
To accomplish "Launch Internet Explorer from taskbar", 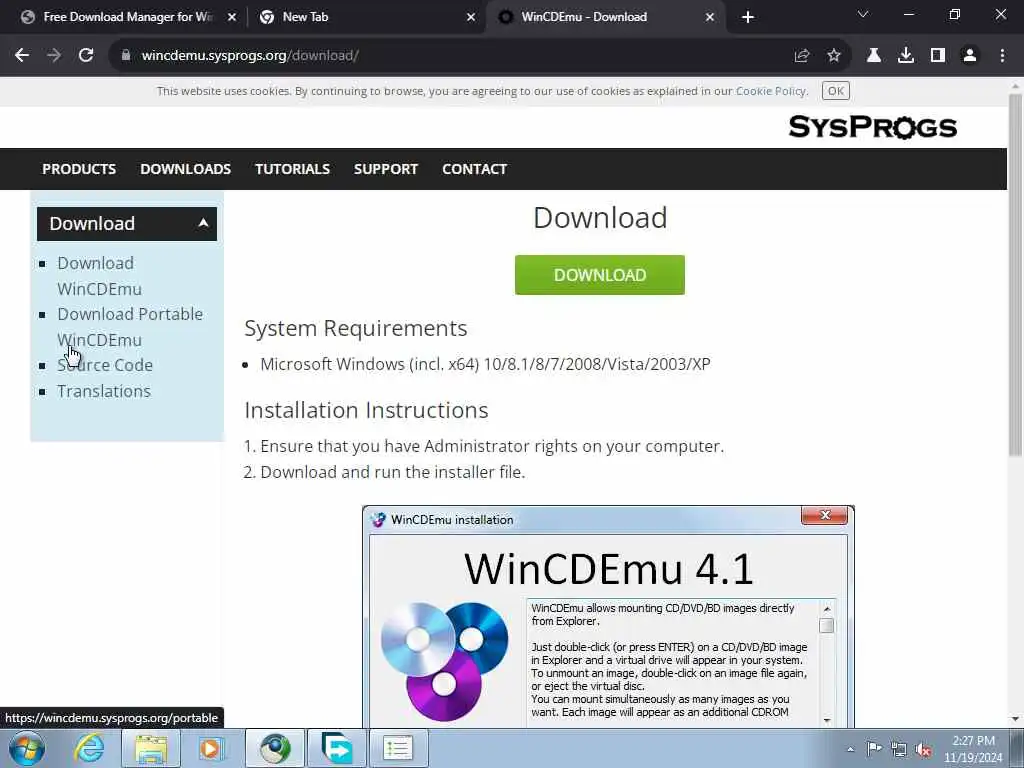I will pos(89,748).
